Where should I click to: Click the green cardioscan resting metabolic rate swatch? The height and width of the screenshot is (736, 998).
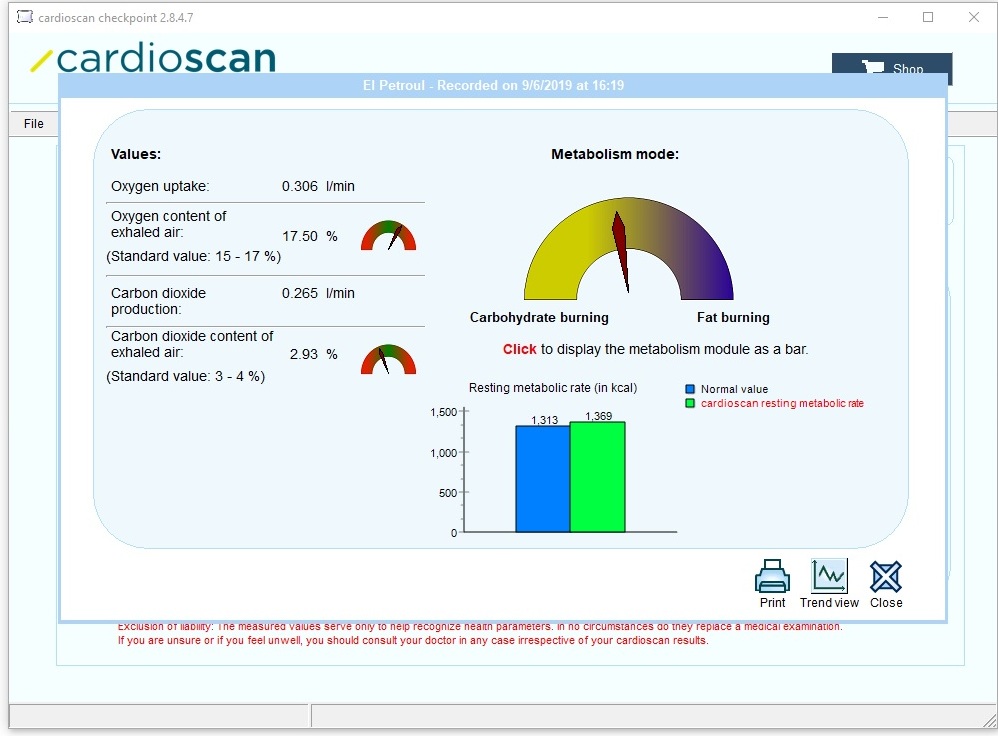[x=690, y=403]
